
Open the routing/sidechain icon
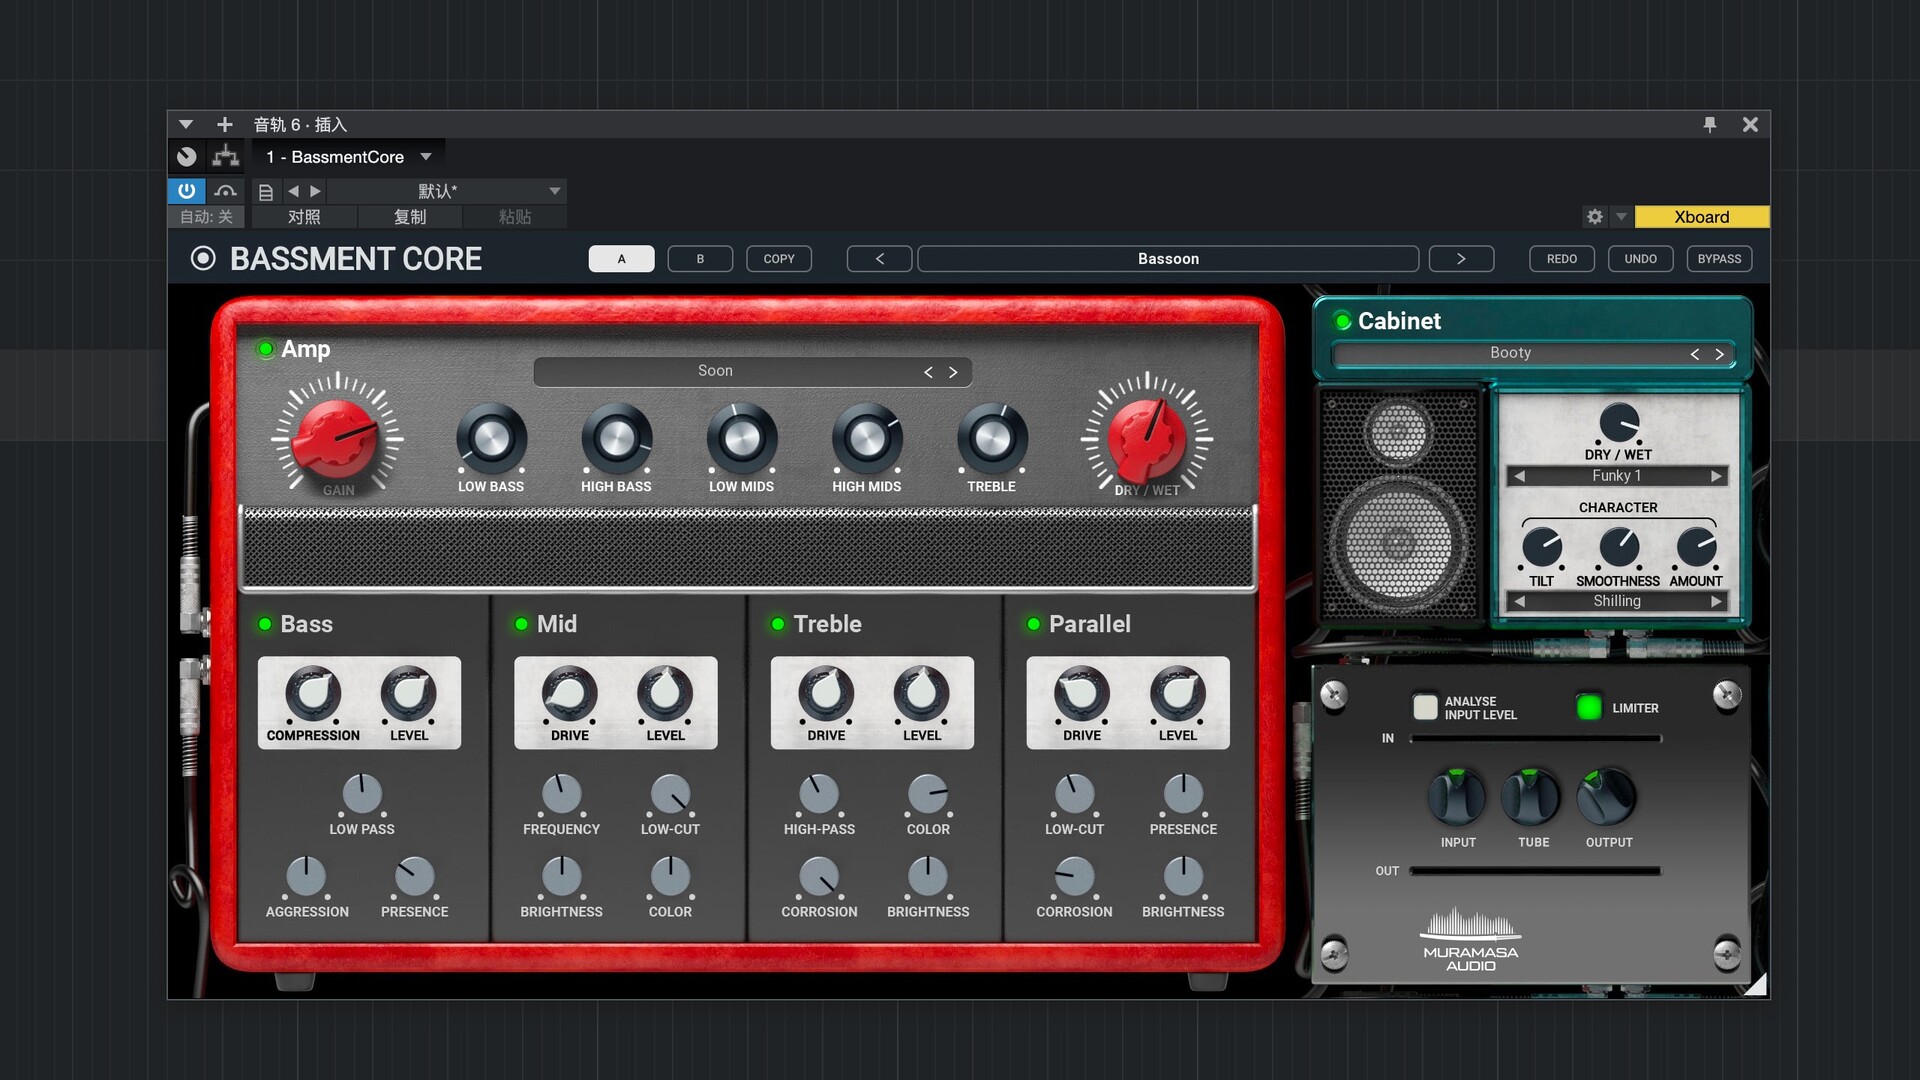pos(226,156)
